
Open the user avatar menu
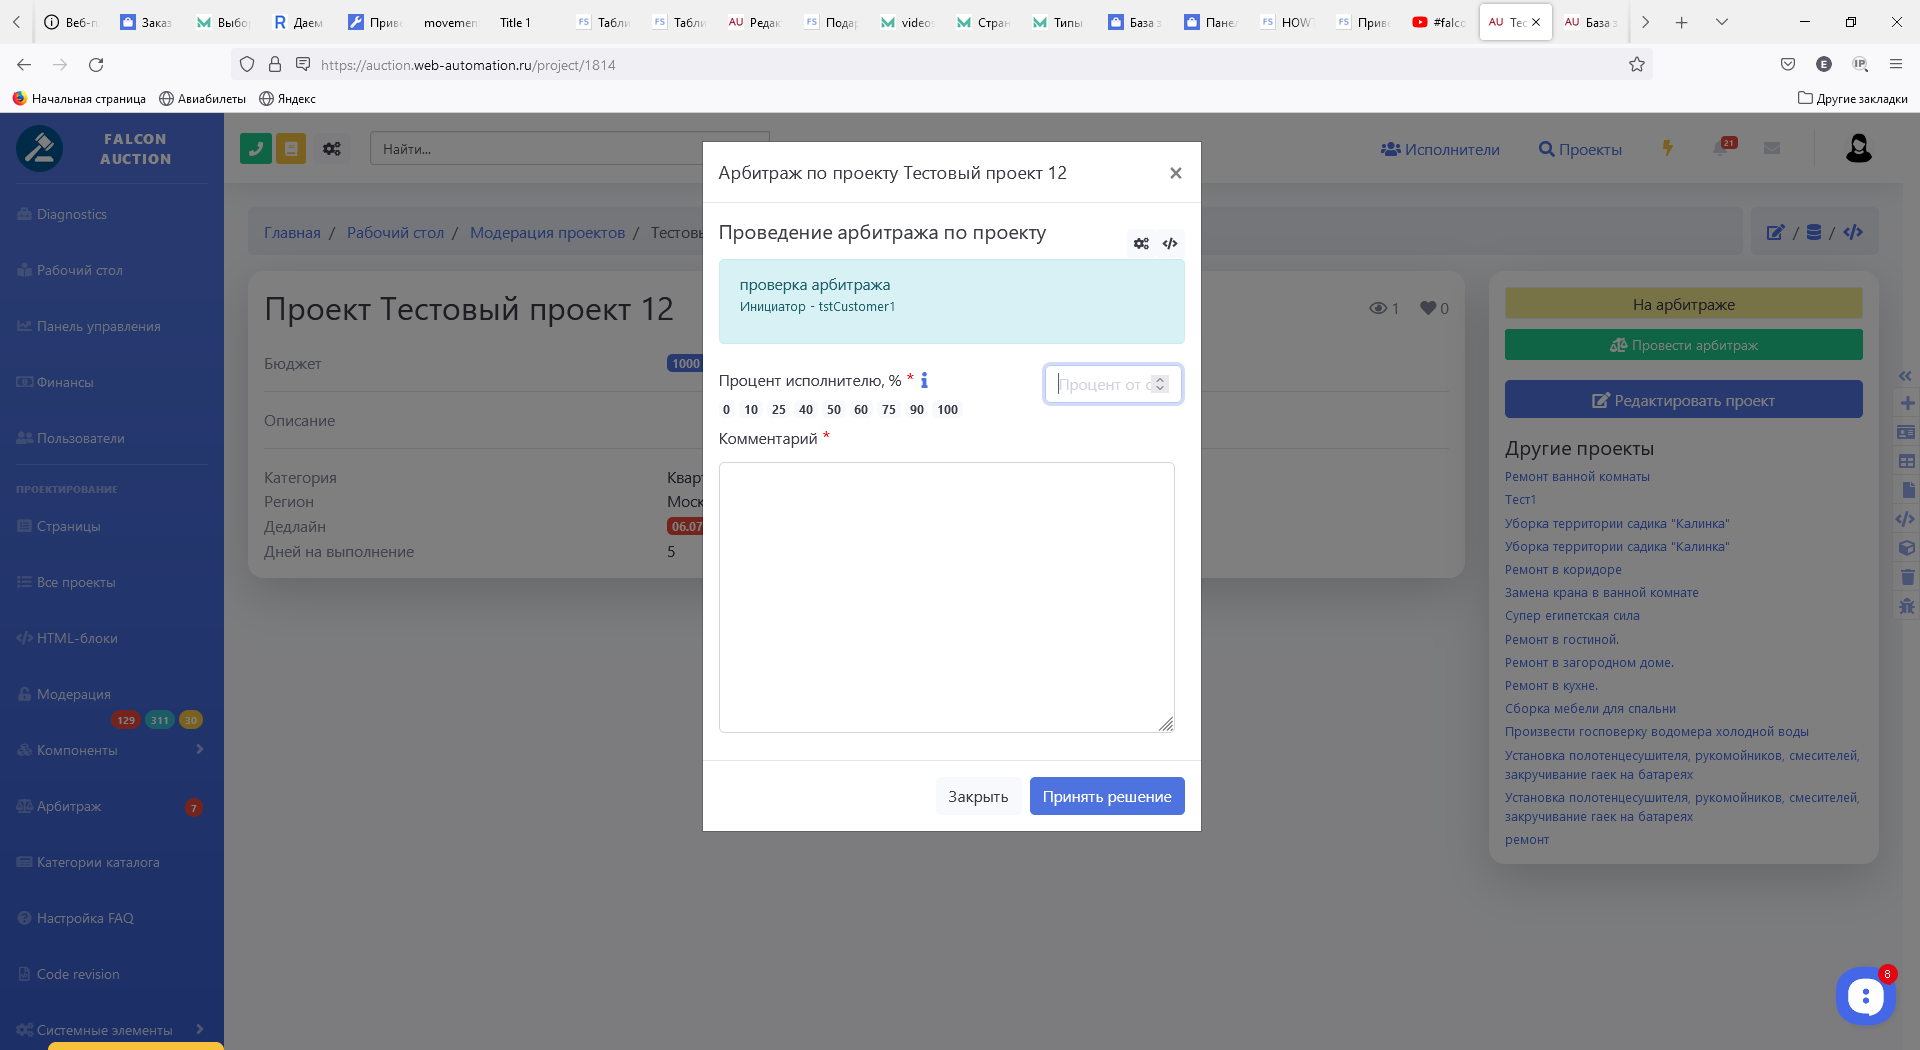click(x=1858, y=149)
